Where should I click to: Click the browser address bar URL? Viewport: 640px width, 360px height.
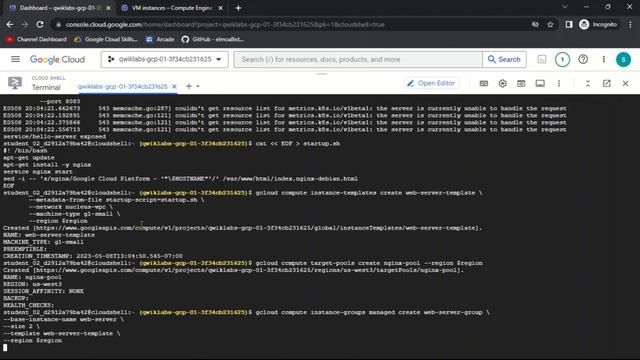(x=225, y=24)
